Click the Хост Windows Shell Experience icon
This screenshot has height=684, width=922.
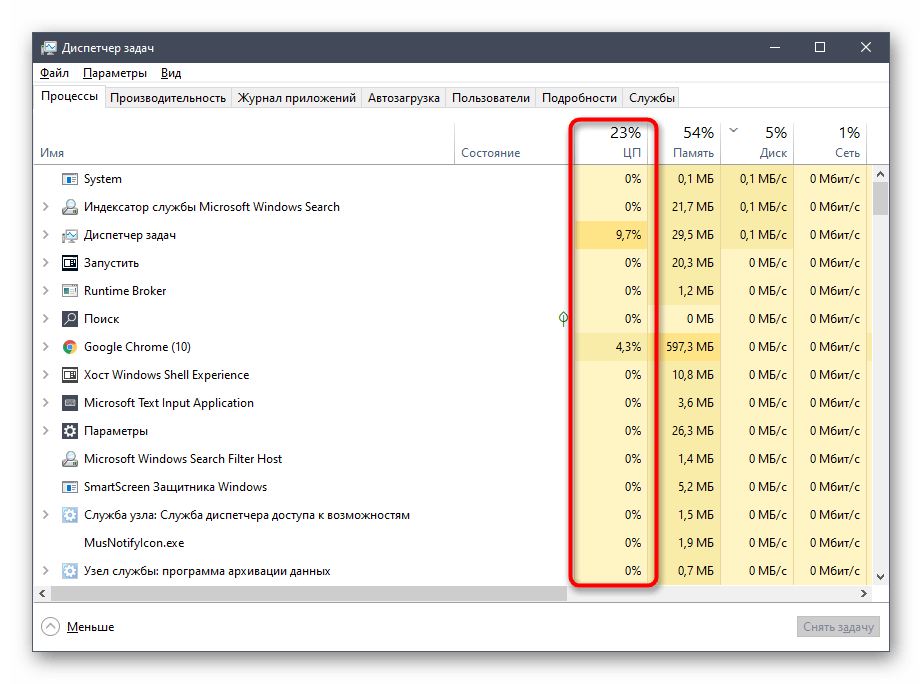[69, 375]
